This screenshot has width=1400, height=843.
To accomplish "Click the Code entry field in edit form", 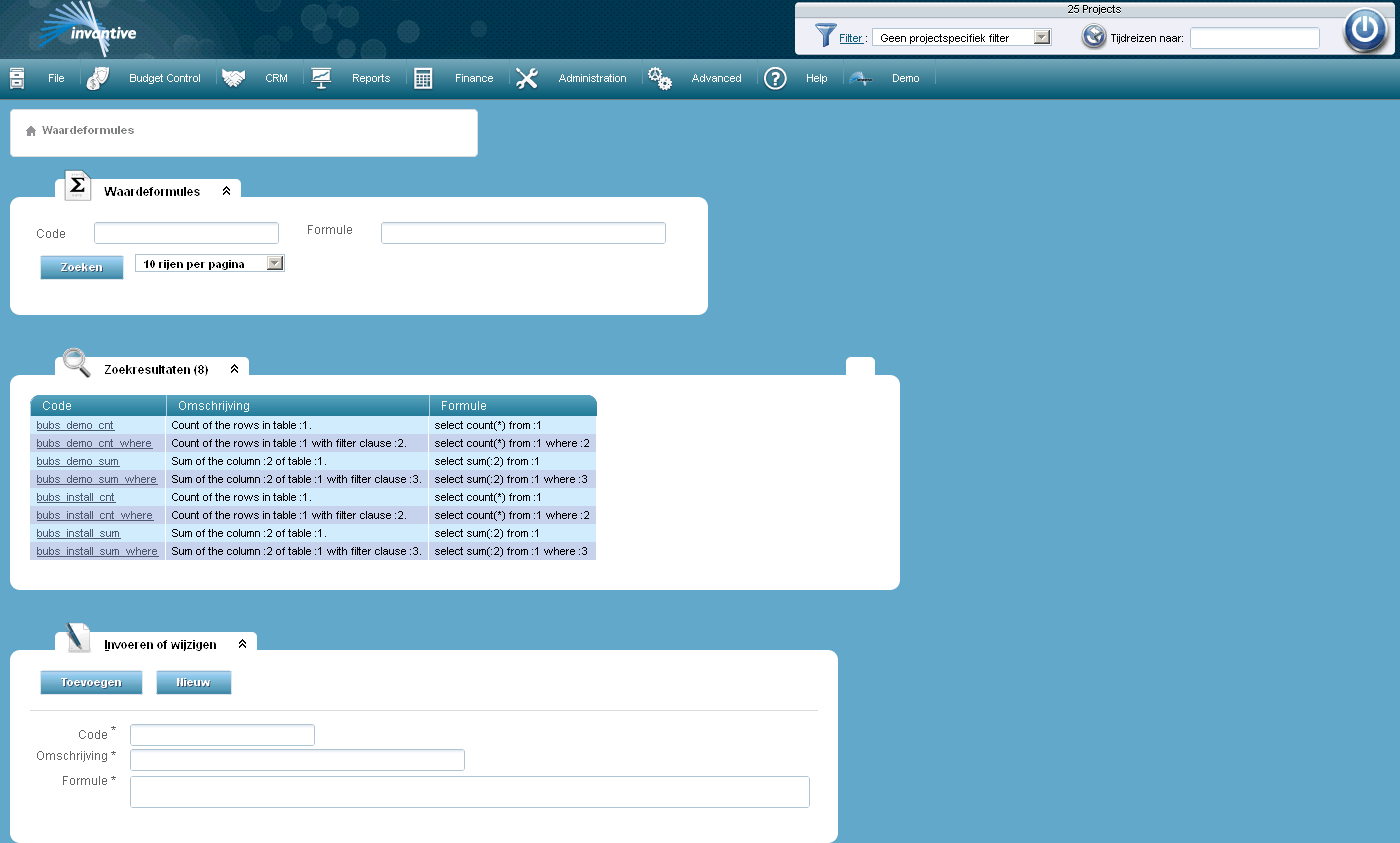I will pyautogui.click(x=222, y=735).
